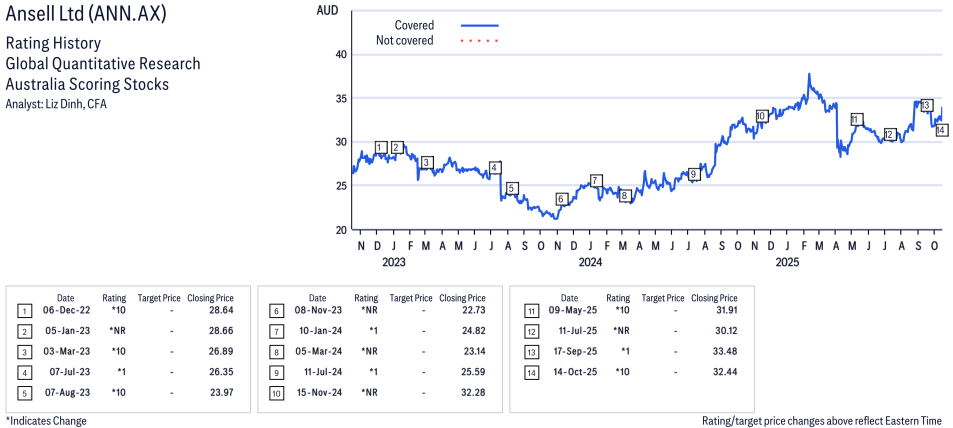Click rating marker 1 on the price chart

click(x=380, y=148)
